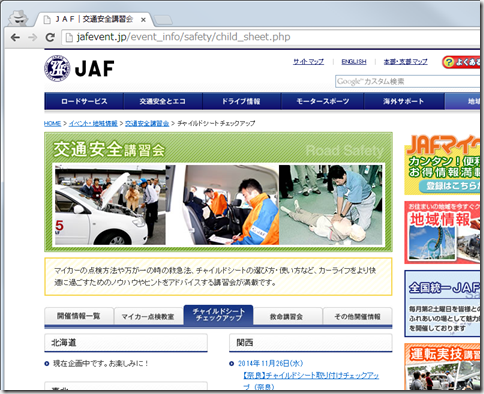The height and width of the screenshot is (394, 484).
Task: Switch to the 開催情報一覧 tab
Action: [79, 316]
